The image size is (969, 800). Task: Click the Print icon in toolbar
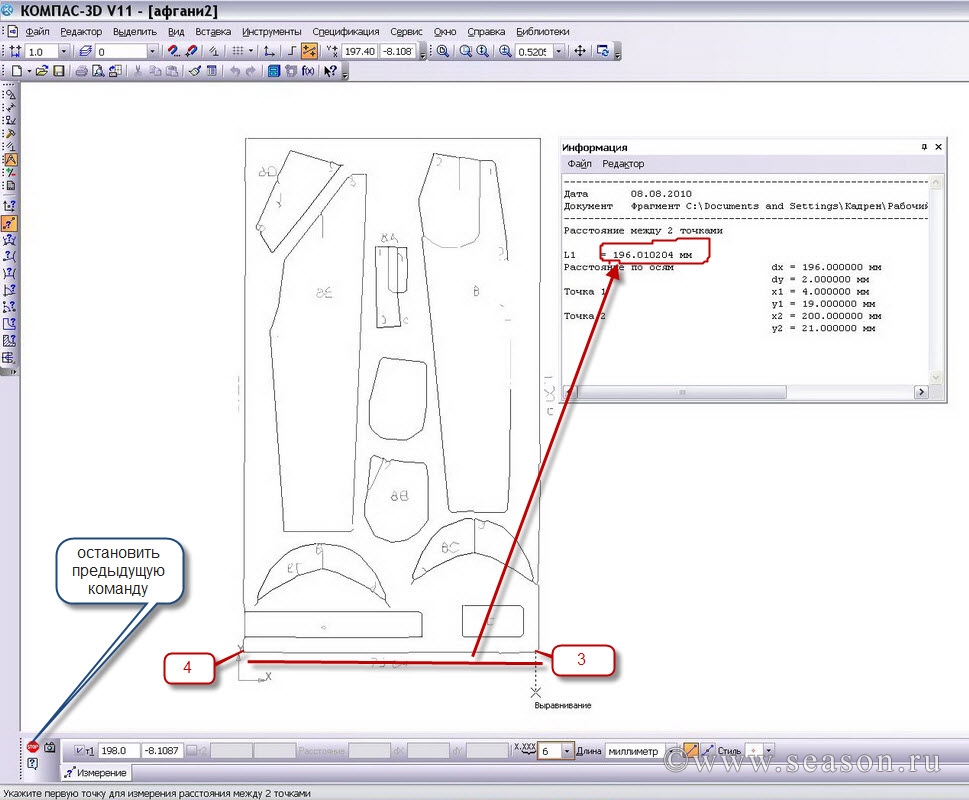83,71
